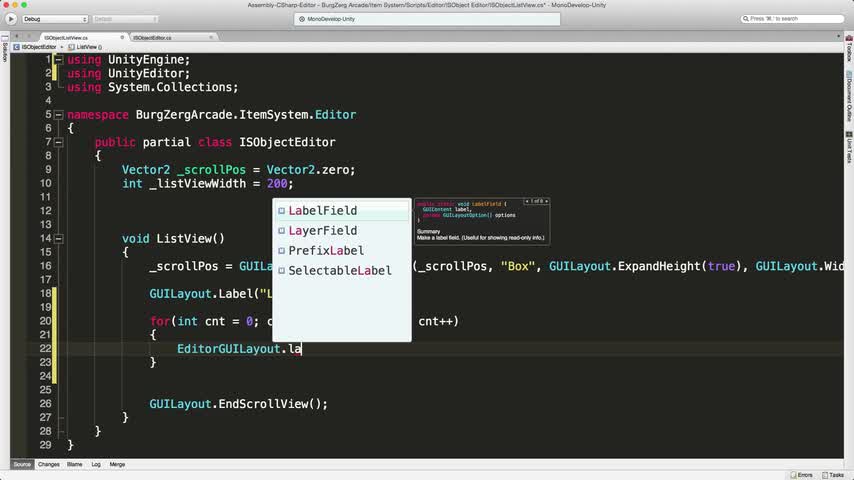
Task: Open the Unit Tests side panel
Action: [x=849, y=147]
